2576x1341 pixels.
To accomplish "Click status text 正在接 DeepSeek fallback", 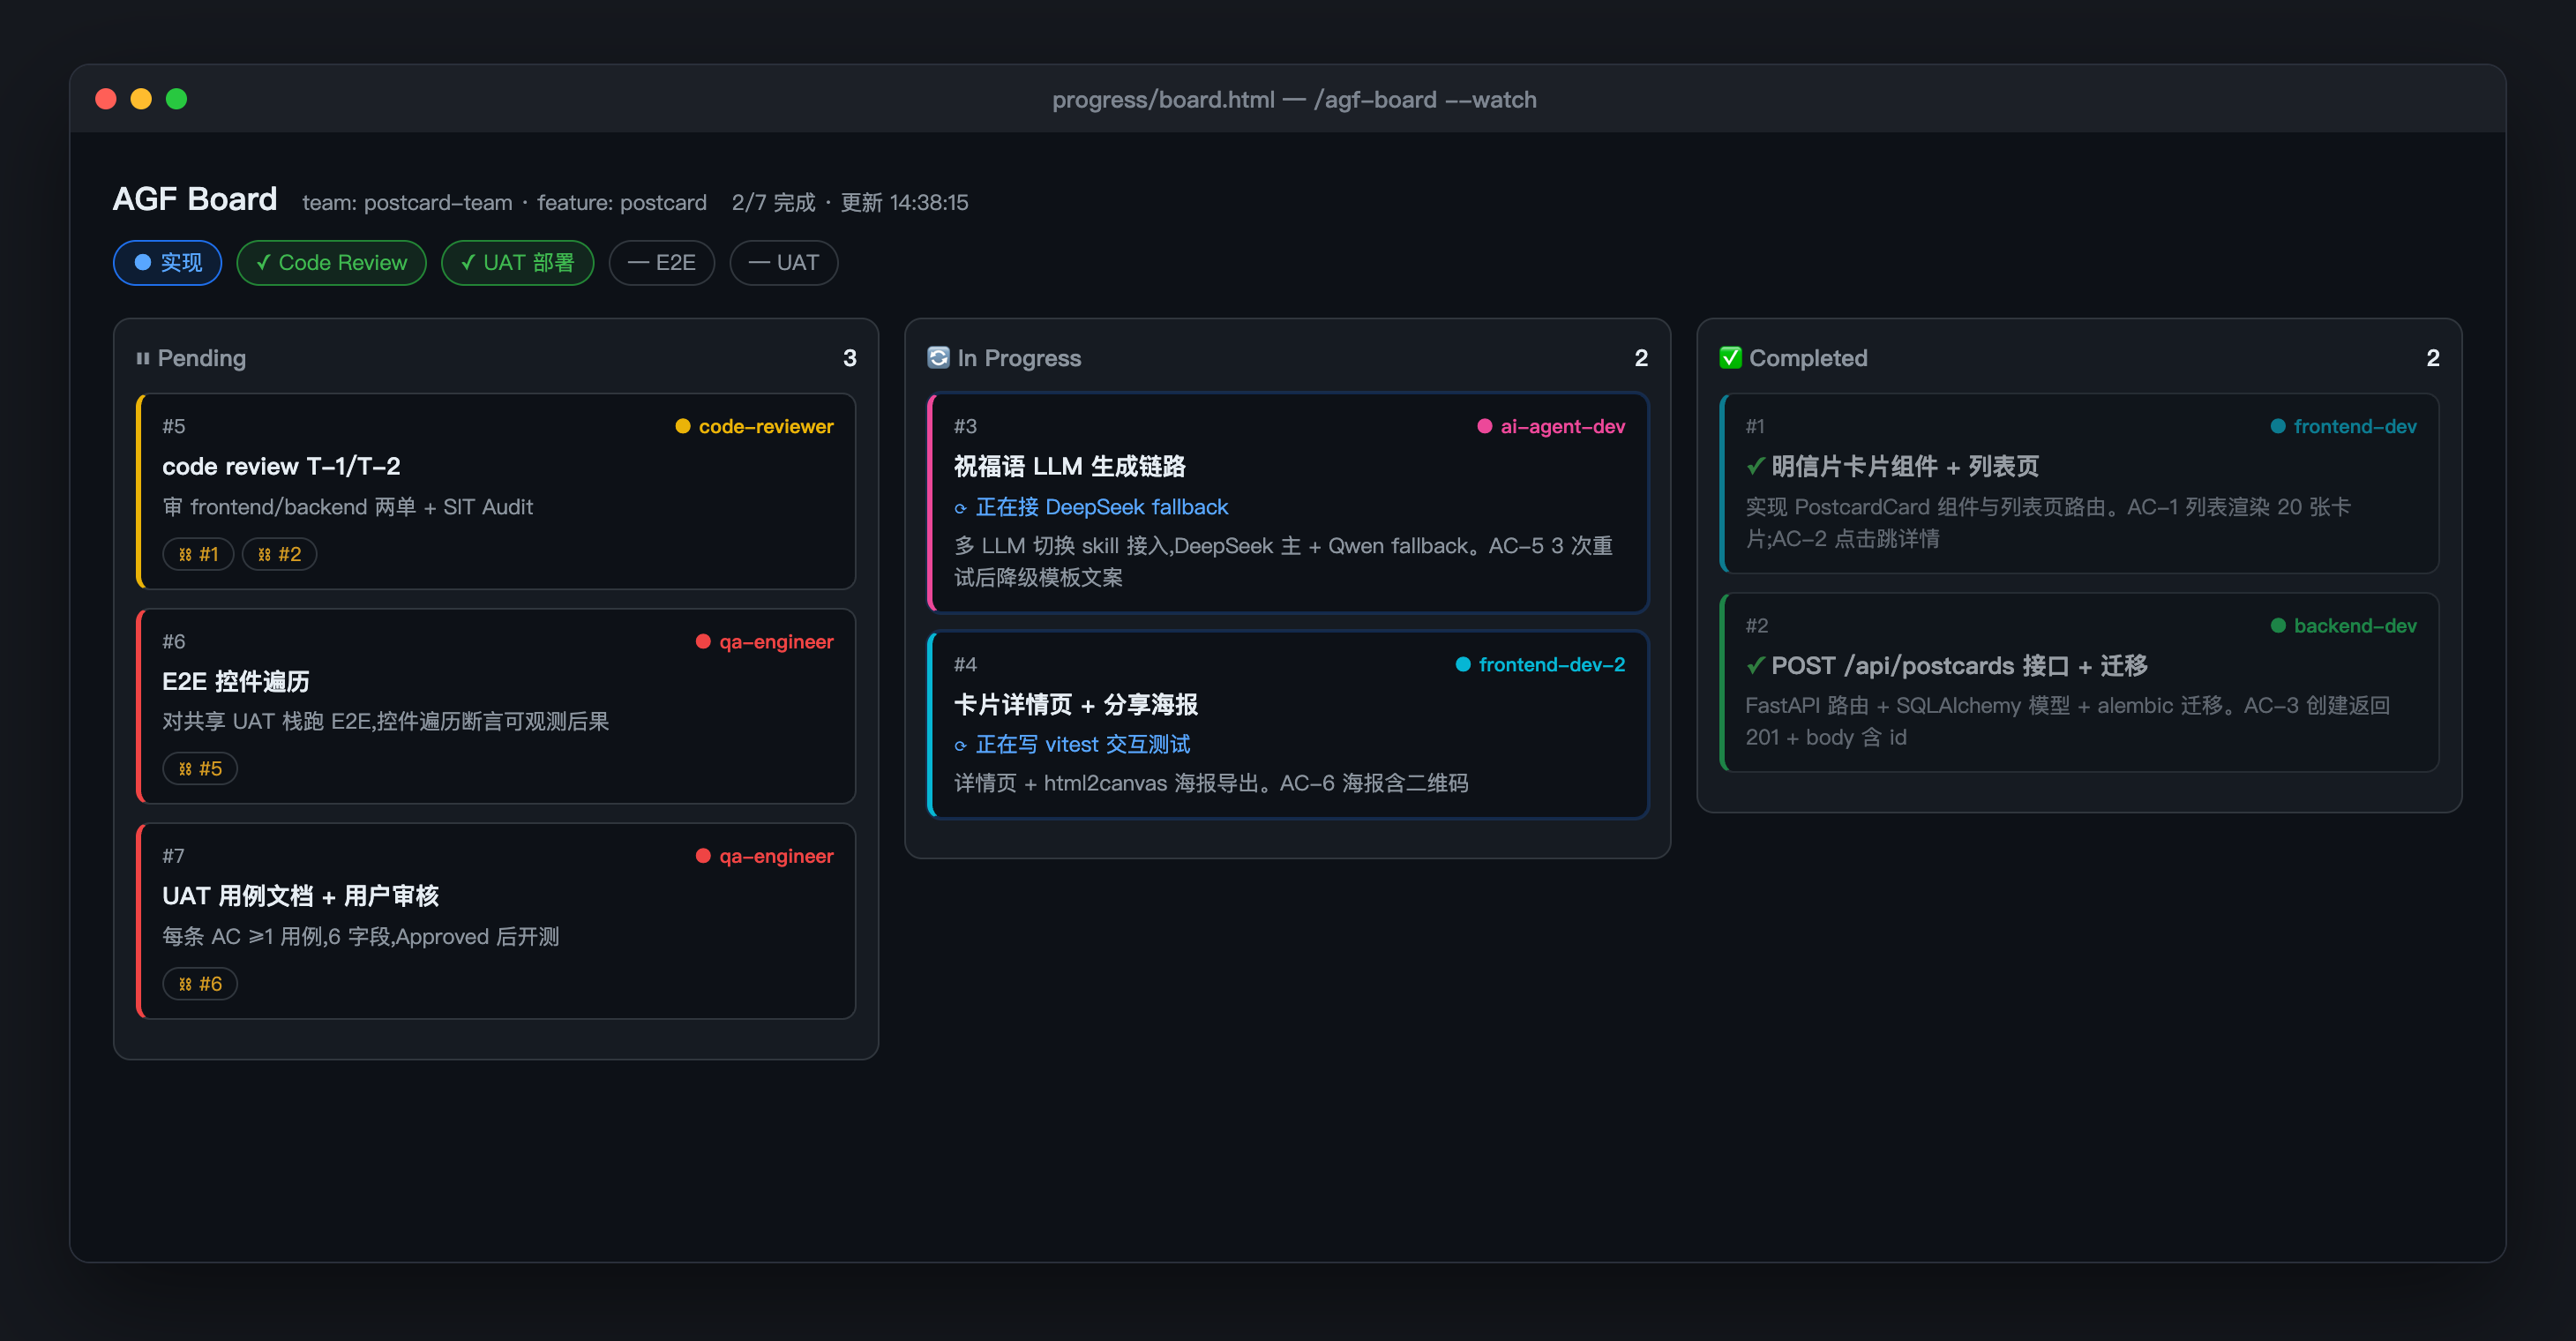I will tap(1102, 507).
